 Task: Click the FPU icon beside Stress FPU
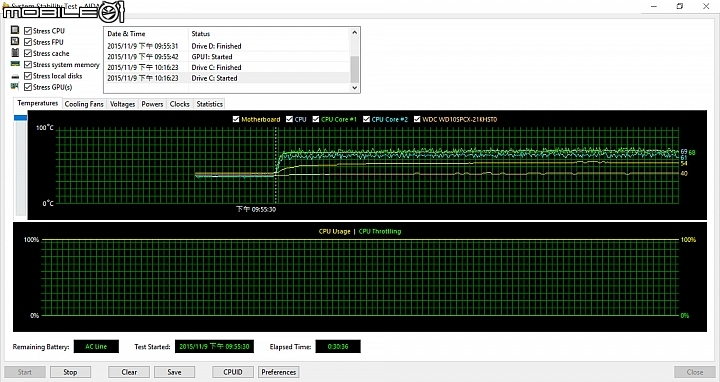[x=15, y=41]
